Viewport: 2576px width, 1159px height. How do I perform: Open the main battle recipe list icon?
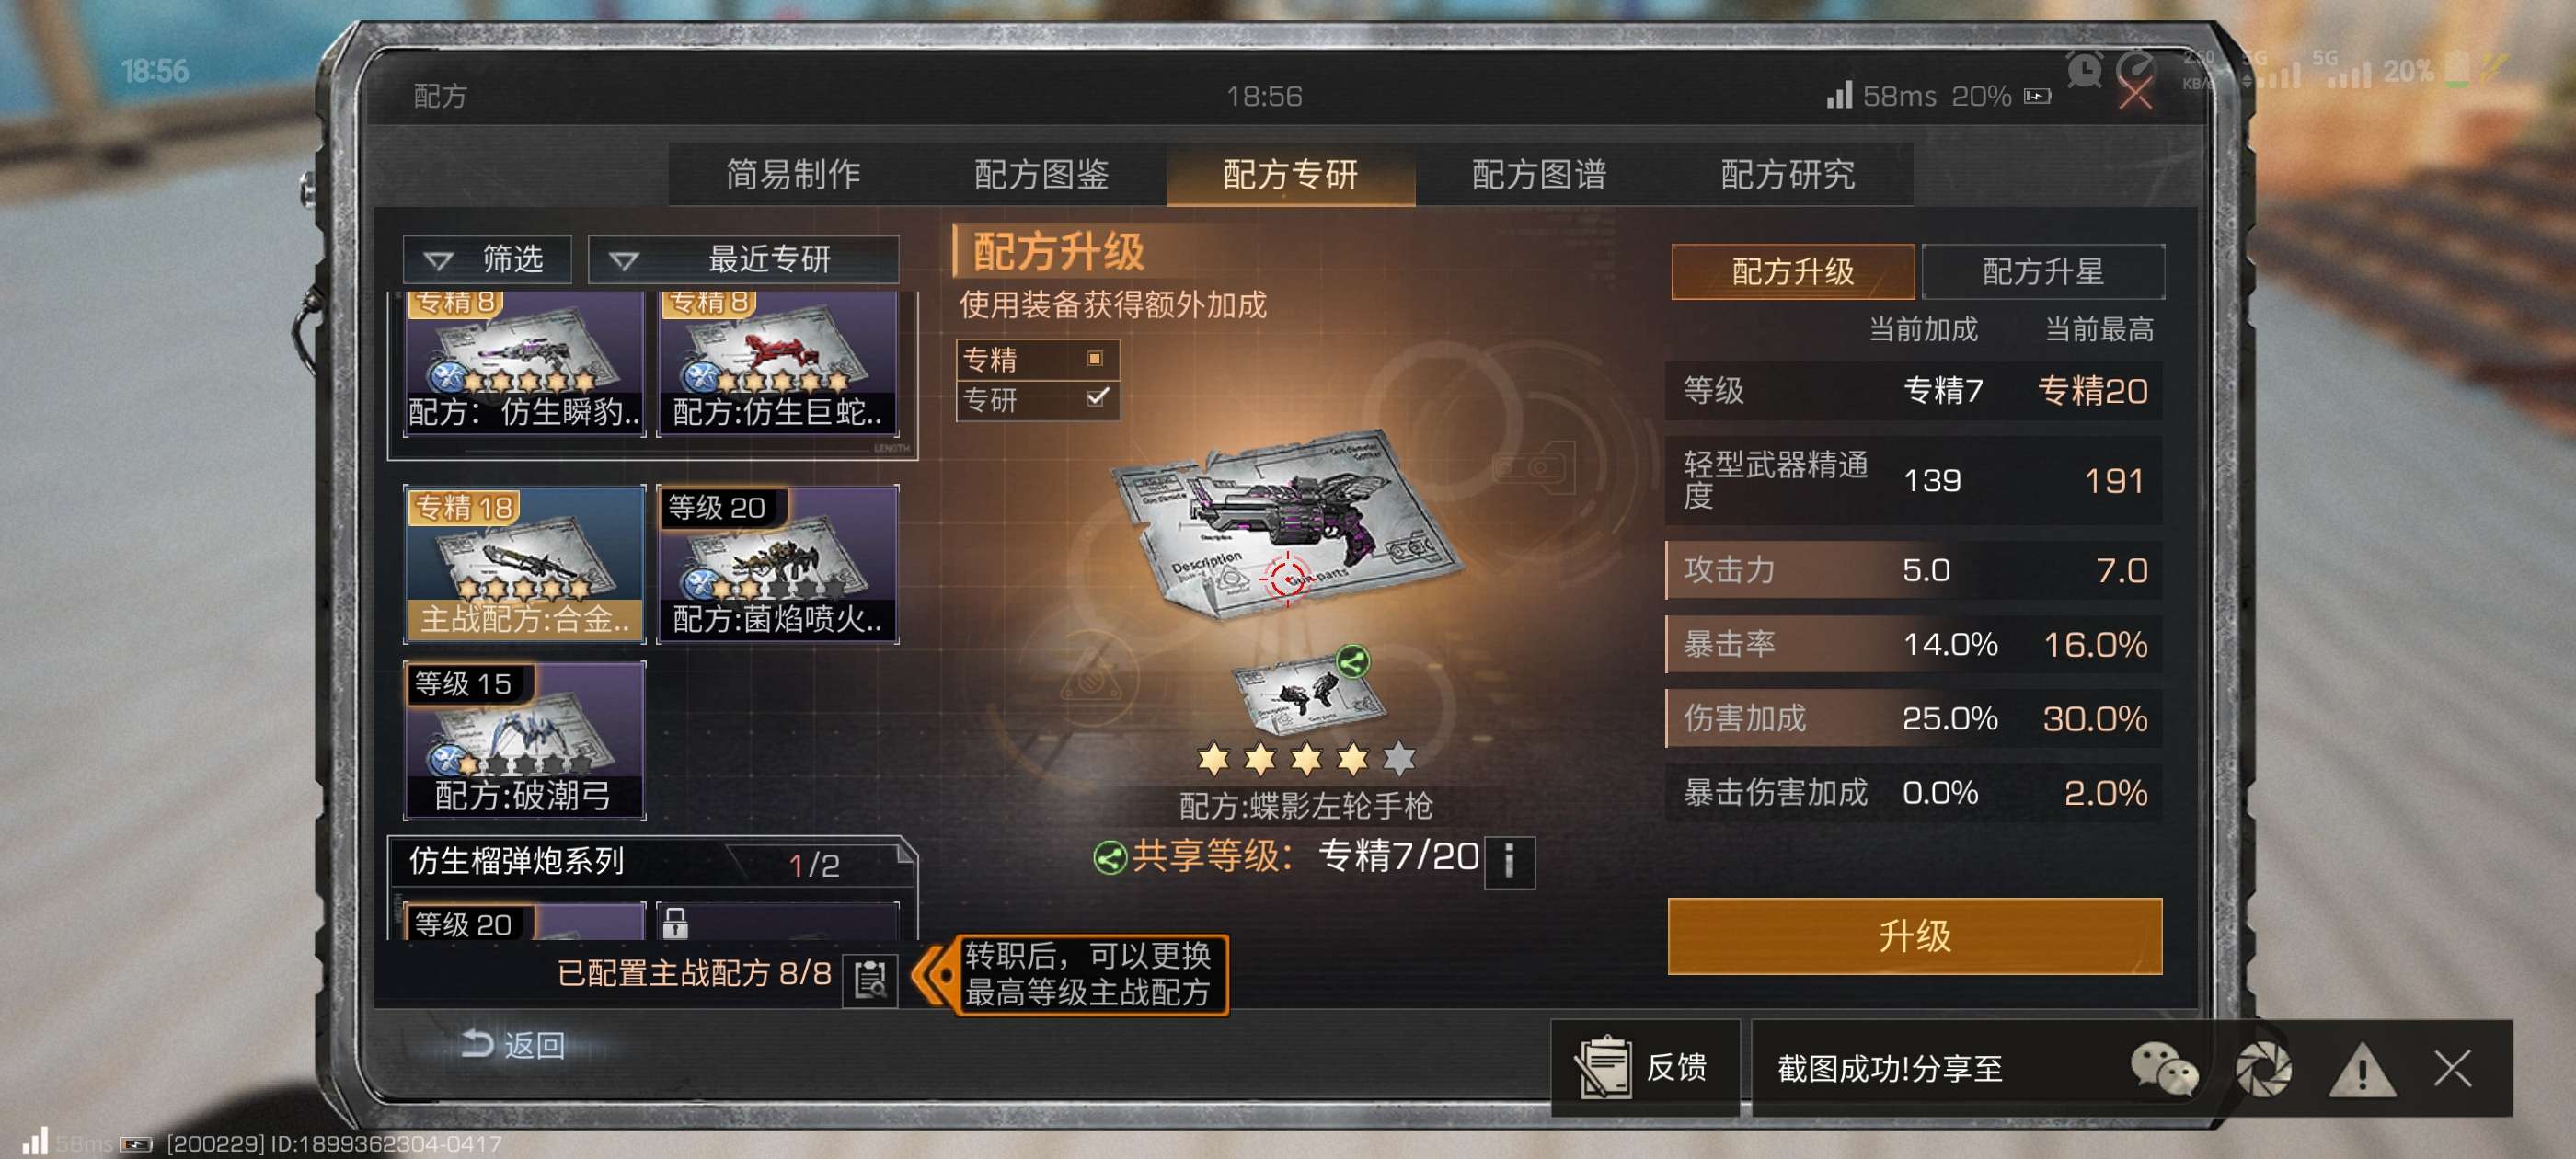point(870,979)
